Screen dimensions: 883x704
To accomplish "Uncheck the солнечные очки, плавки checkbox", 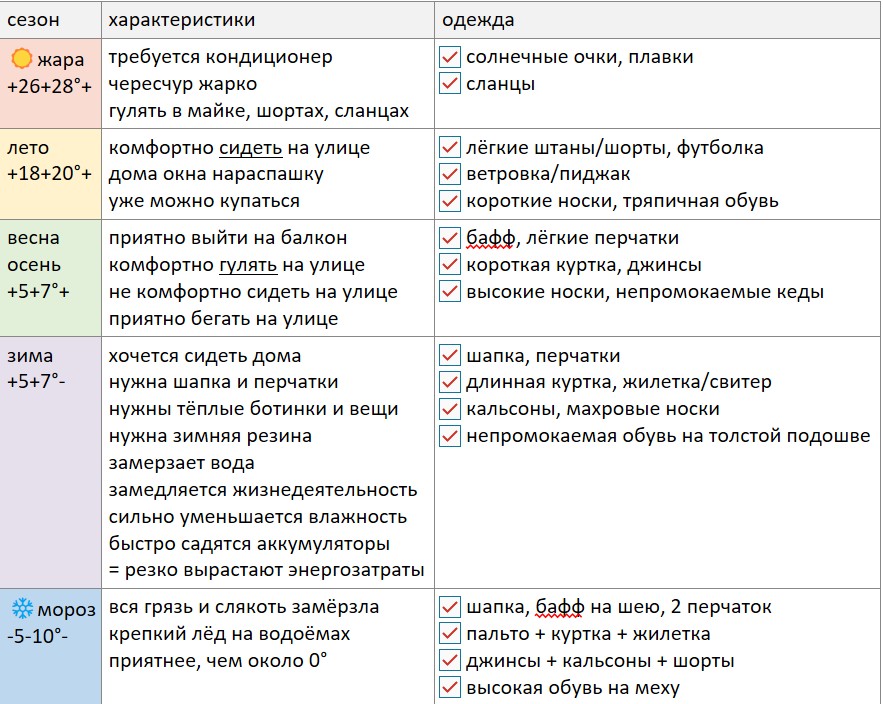I will pyautogui.click(x=450, y=57).
